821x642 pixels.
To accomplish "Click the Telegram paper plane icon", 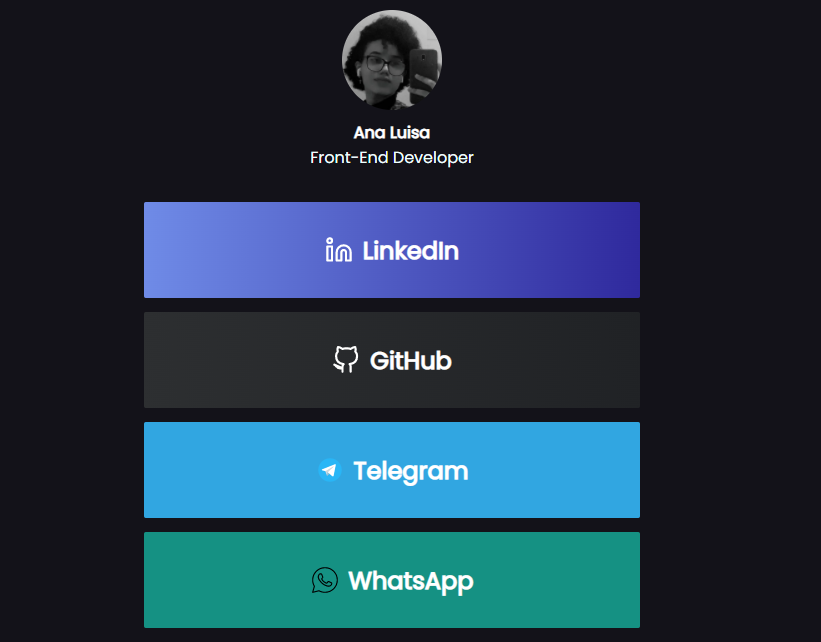I will 330,470.
